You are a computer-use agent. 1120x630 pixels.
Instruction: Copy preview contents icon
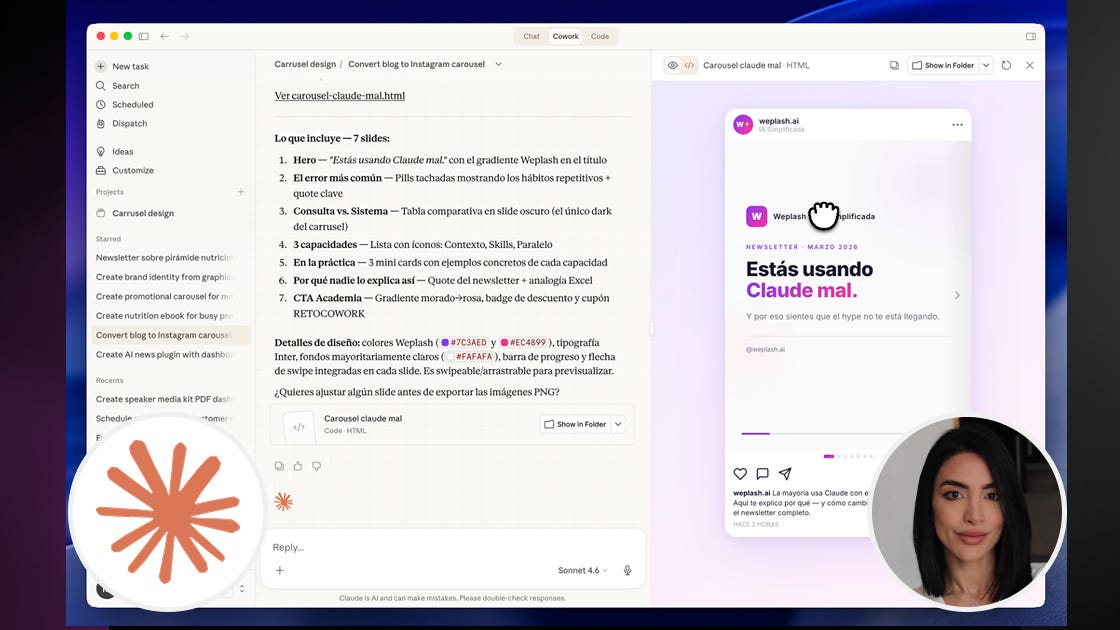click(894, 65)
